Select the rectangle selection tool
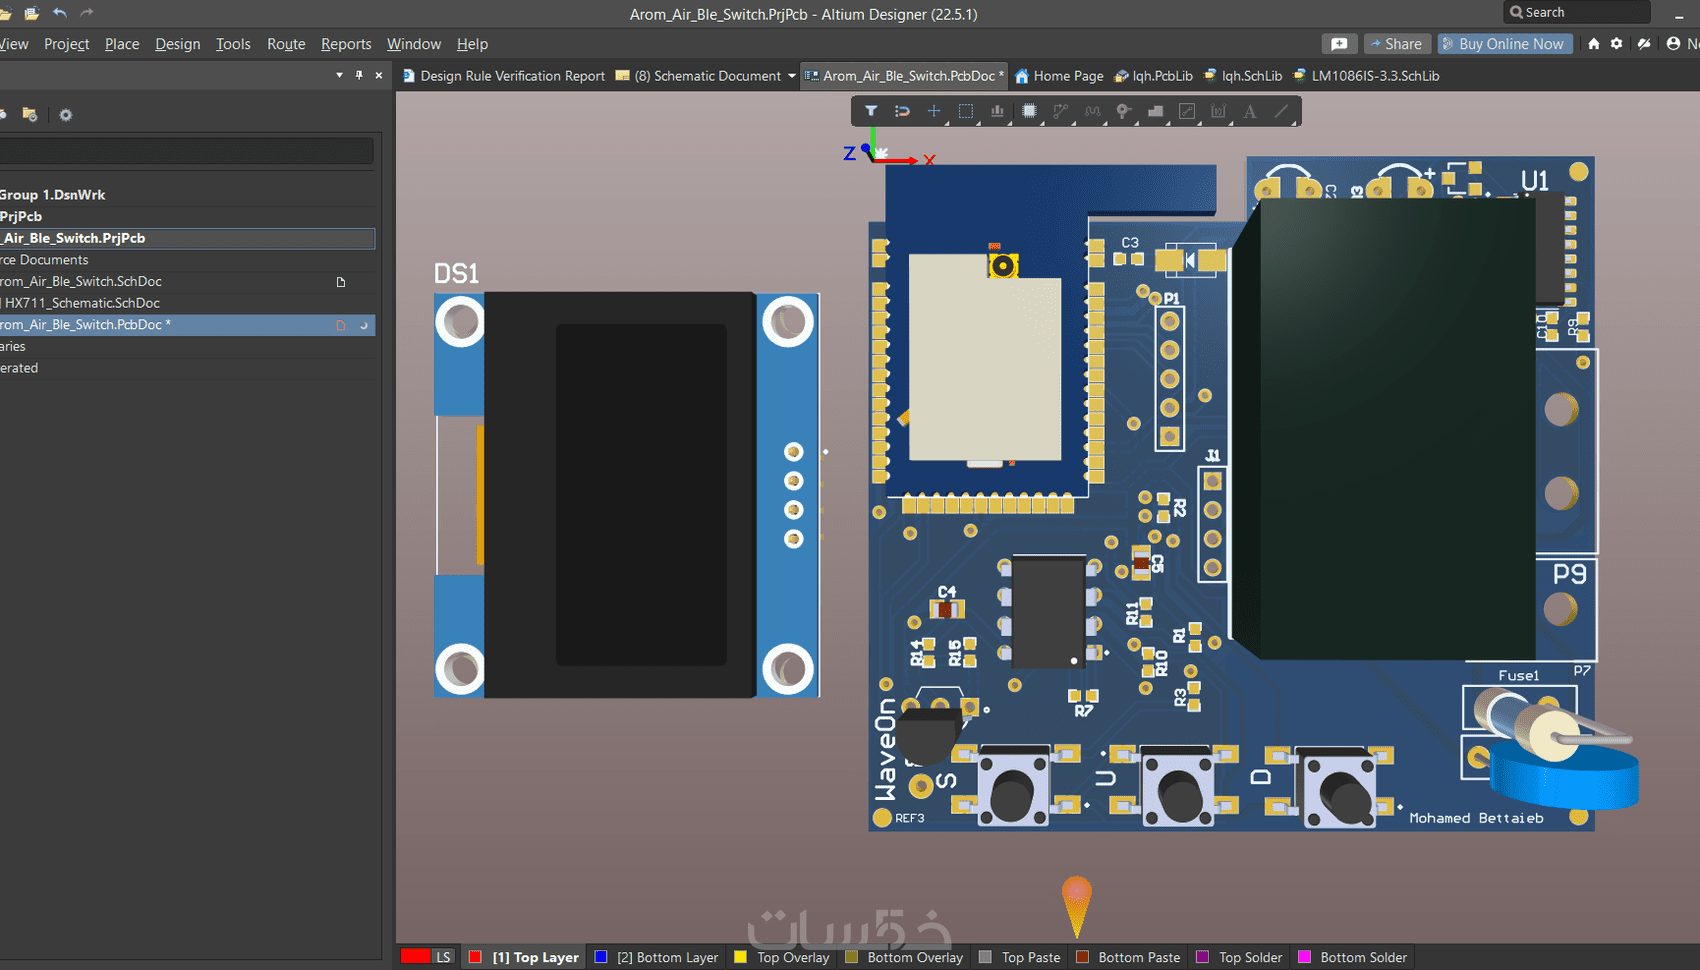The width and height of the screenshot is (1700, 970). (966, 111)
